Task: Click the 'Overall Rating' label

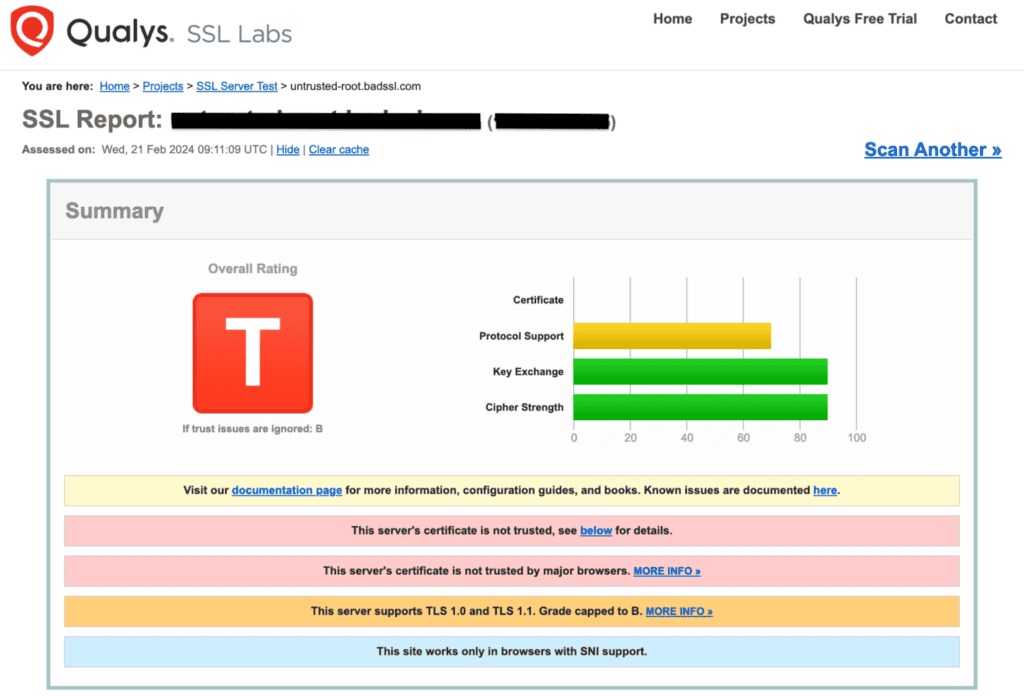Action: tap(252, 268)
